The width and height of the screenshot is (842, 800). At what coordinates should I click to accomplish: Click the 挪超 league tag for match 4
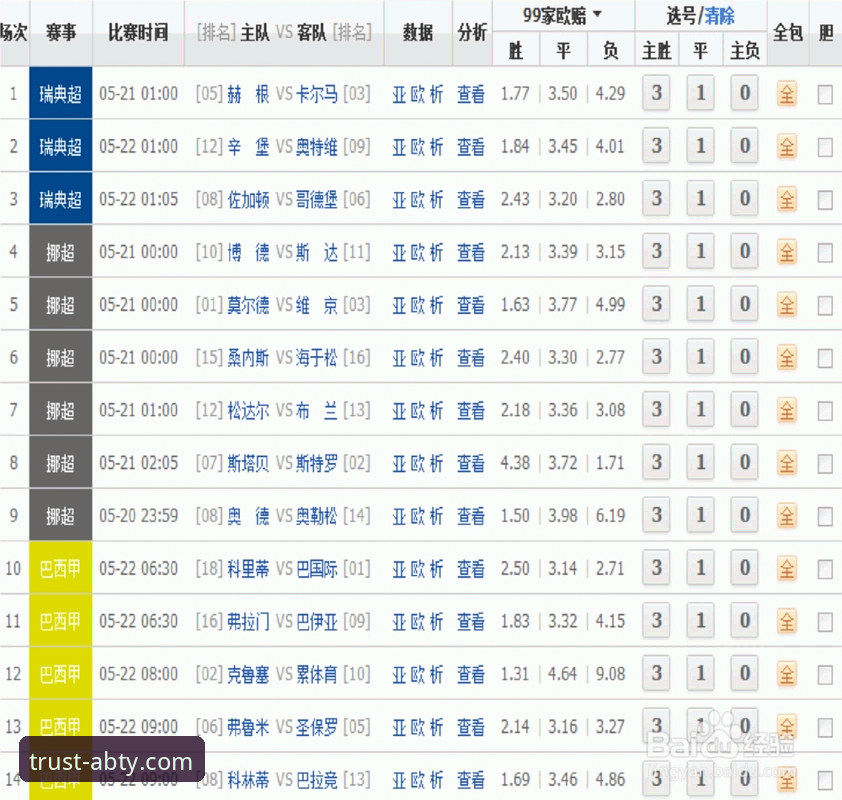61,251
